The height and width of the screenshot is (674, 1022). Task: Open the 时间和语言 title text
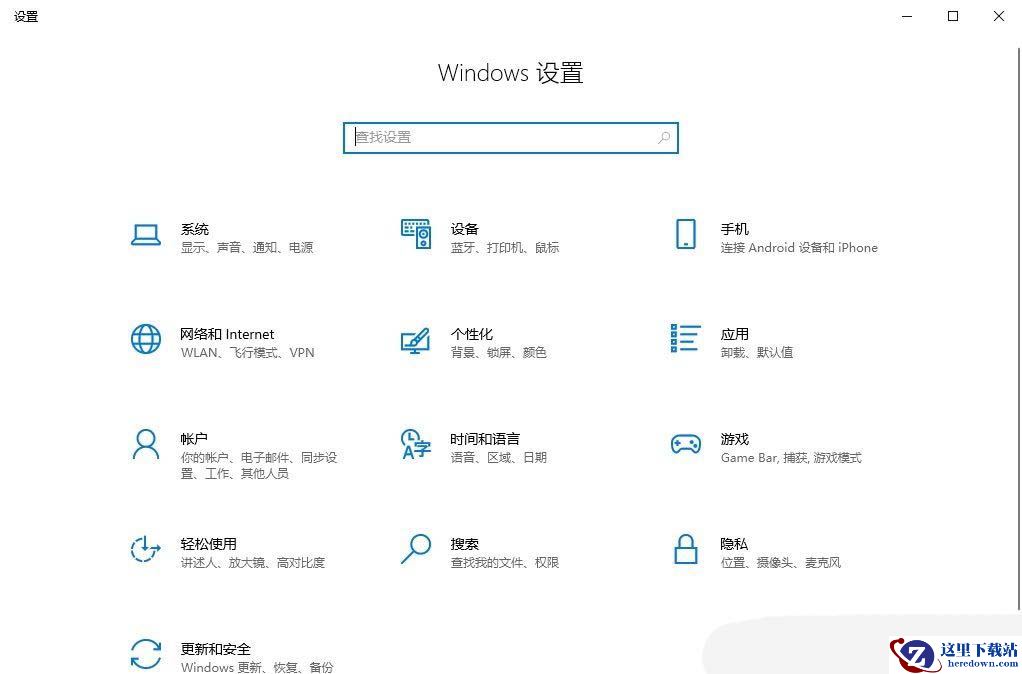pos(485,439)
